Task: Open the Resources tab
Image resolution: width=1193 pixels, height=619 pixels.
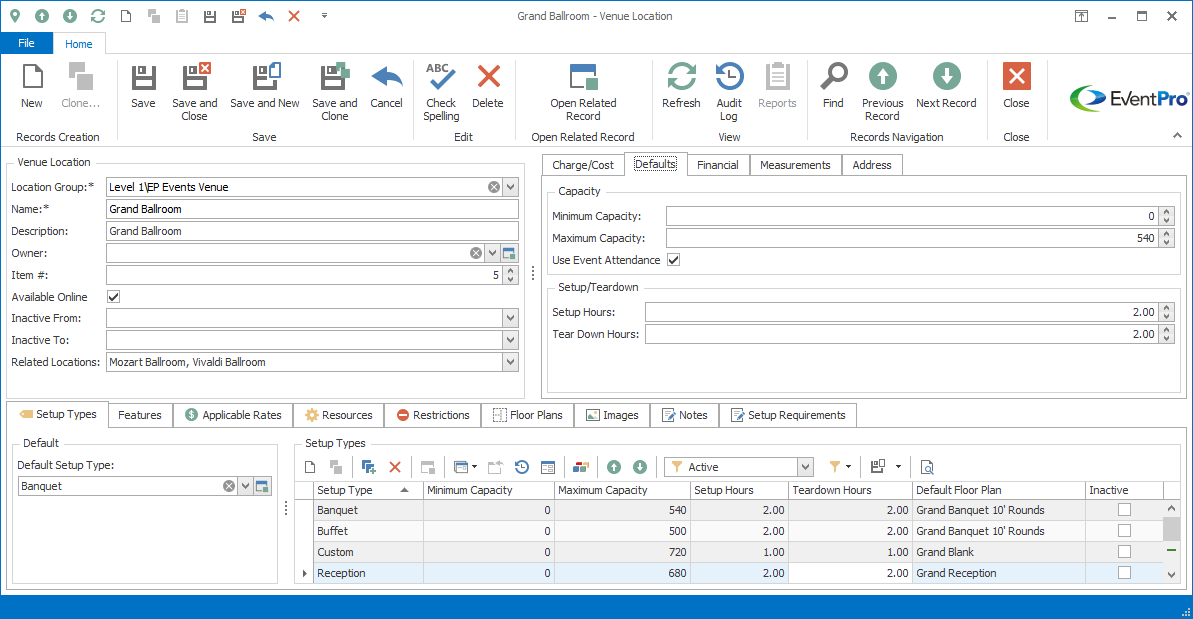Action: [339, 415]
